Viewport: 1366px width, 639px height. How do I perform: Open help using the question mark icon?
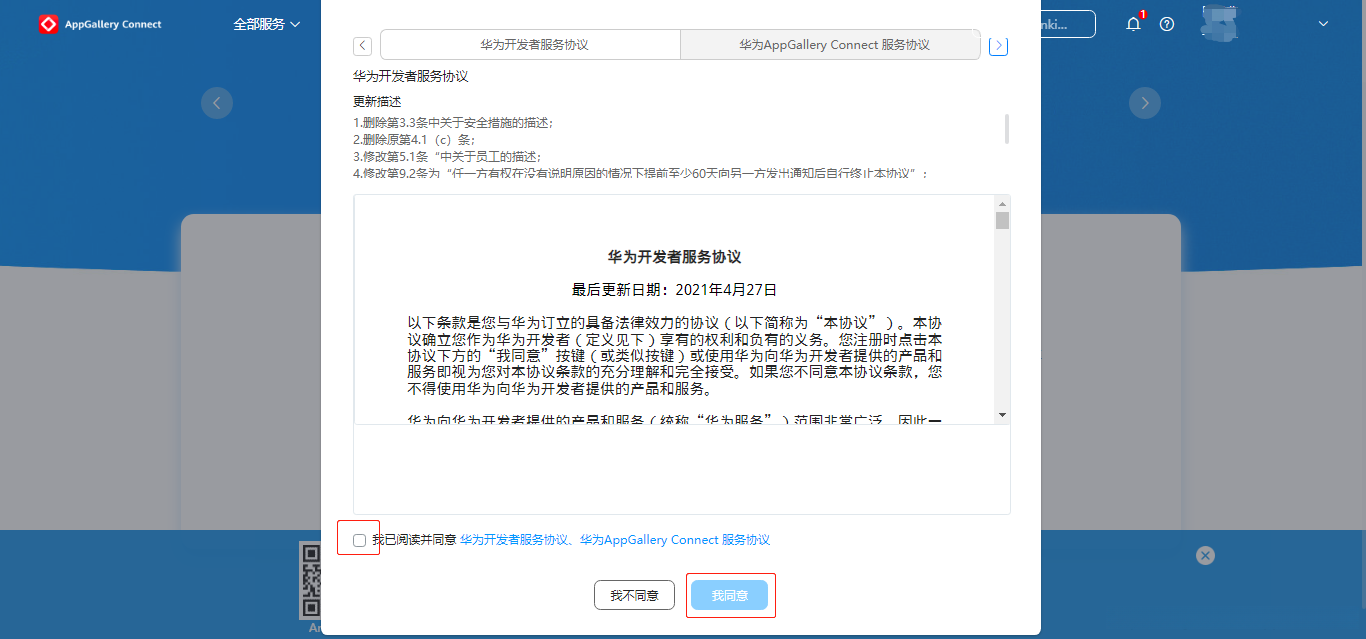pos(1166,24)
